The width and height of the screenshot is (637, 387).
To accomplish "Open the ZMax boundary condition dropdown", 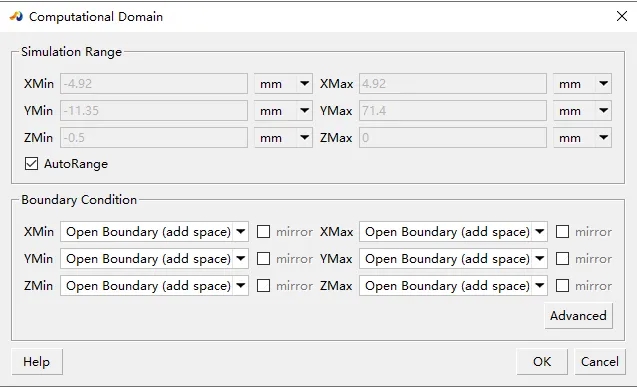I will pyautogui.click(x=453, y=286).
